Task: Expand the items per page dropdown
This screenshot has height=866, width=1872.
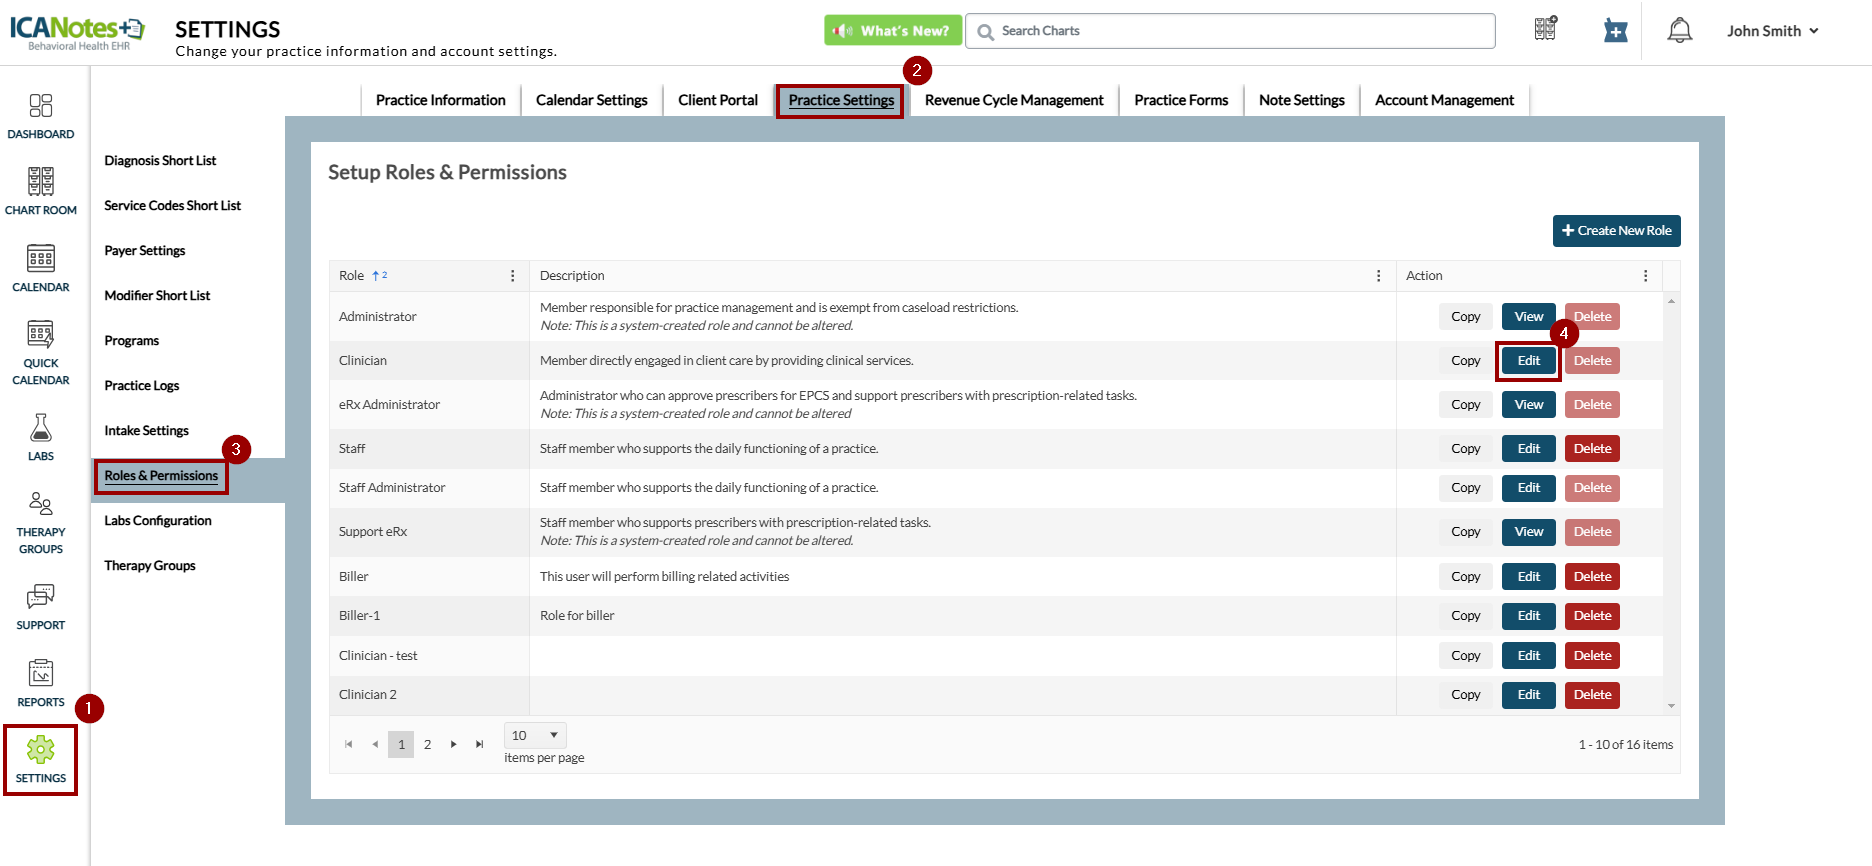Action: tap(535, 736)
